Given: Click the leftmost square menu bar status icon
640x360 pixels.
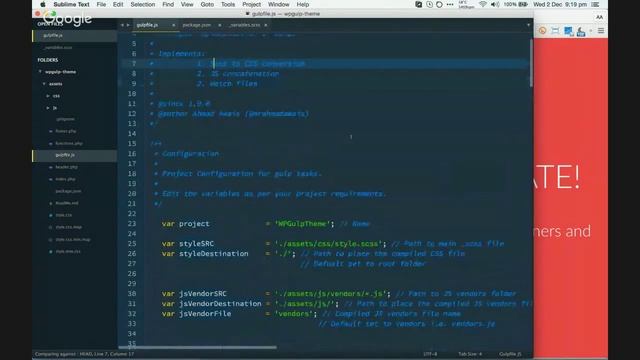Looking at the screenshot, I should click(x=418, y=4).
